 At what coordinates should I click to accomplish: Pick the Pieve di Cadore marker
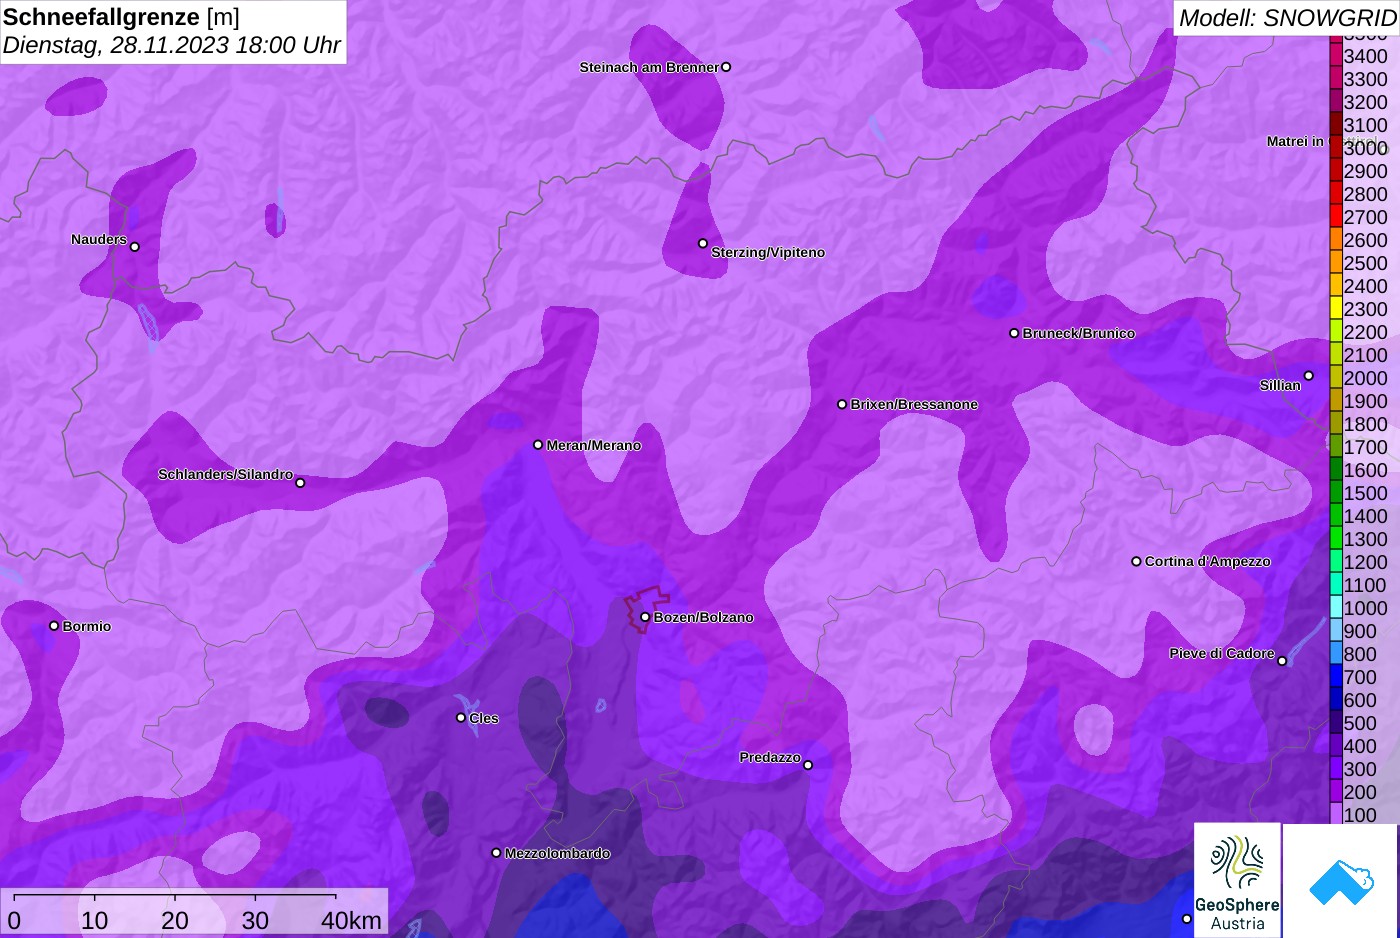pyautogui.click(x=1282, y=661)
